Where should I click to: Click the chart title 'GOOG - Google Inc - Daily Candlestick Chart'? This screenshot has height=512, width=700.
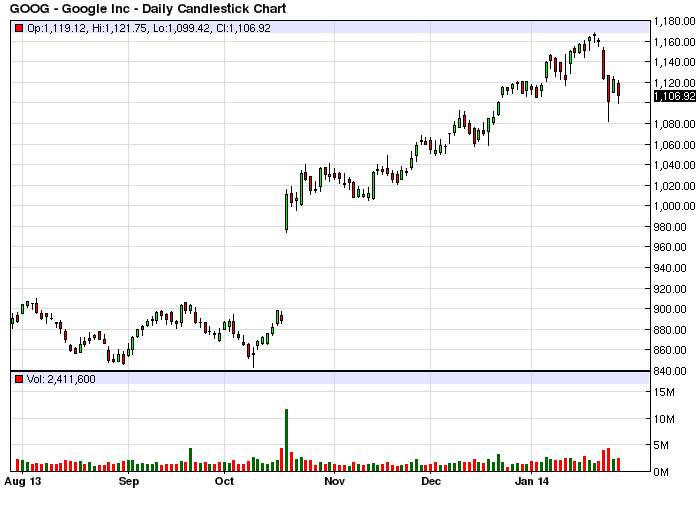point(148,8)
